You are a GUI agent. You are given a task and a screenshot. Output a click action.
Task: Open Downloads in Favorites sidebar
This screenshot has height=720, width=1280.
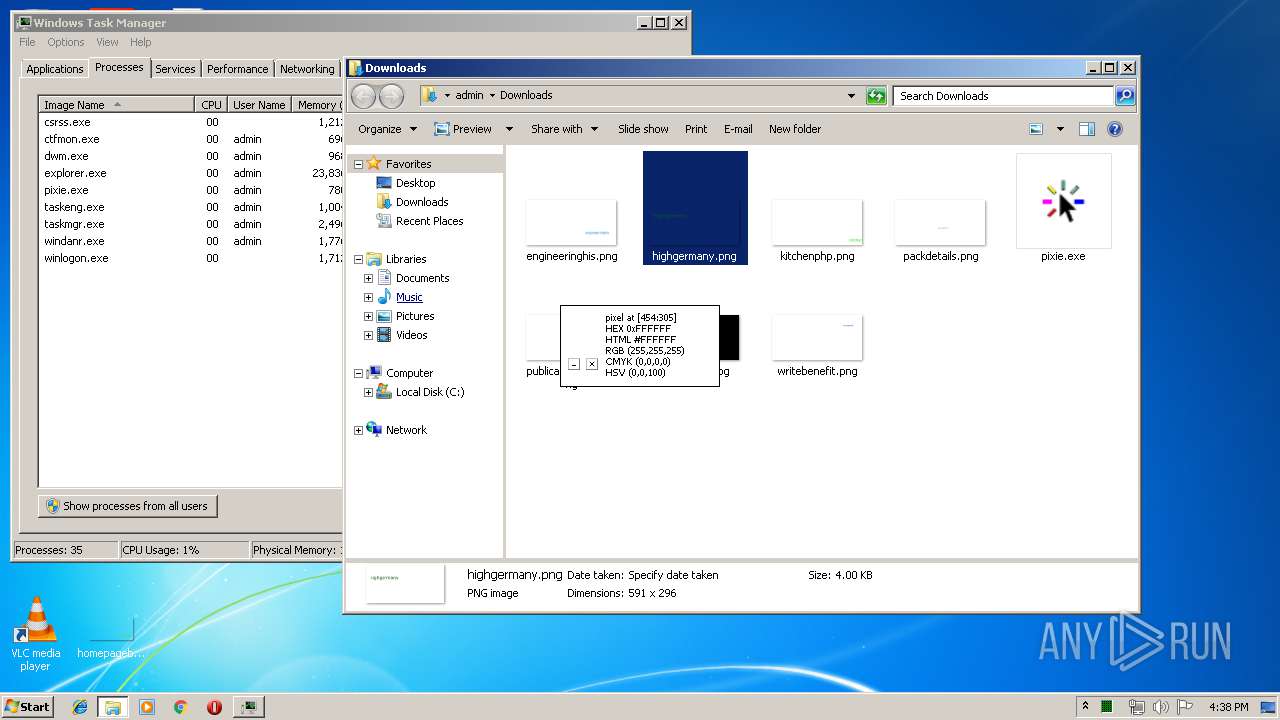pyautogui.click(x=421, y=202)
